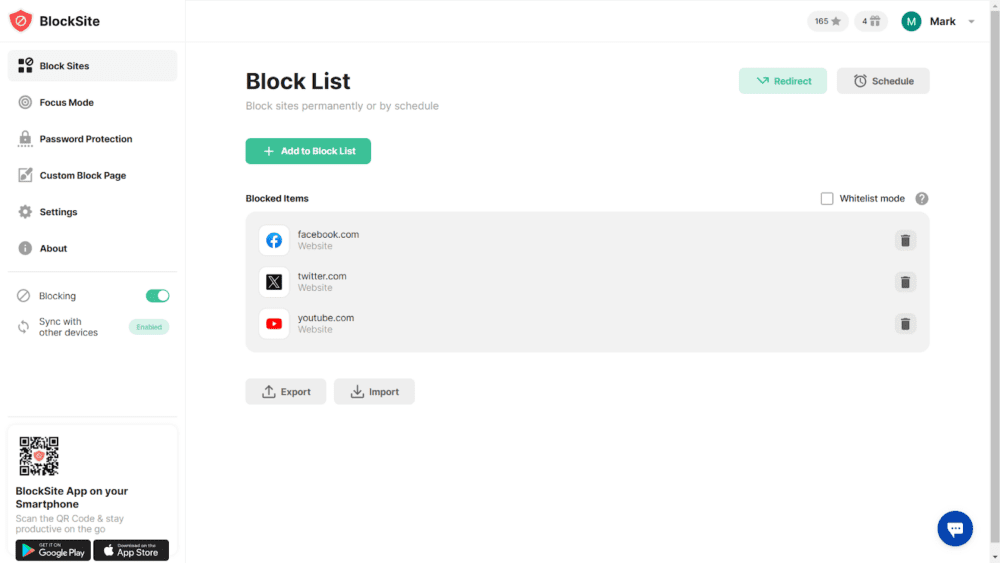Viewport: 1000px width, 563px height.
Task: Select the twitter.com entry text
Action: pyautogui.click(x=322, y=276)
